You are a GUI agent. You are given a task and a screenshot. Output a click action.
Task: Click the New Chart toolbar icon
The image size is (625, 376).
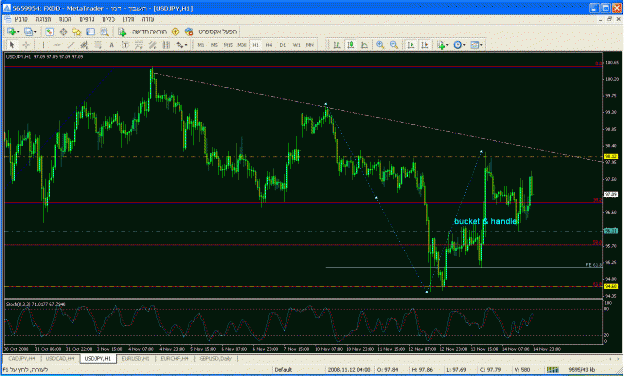pyautogui.click(x=12, y=31)
